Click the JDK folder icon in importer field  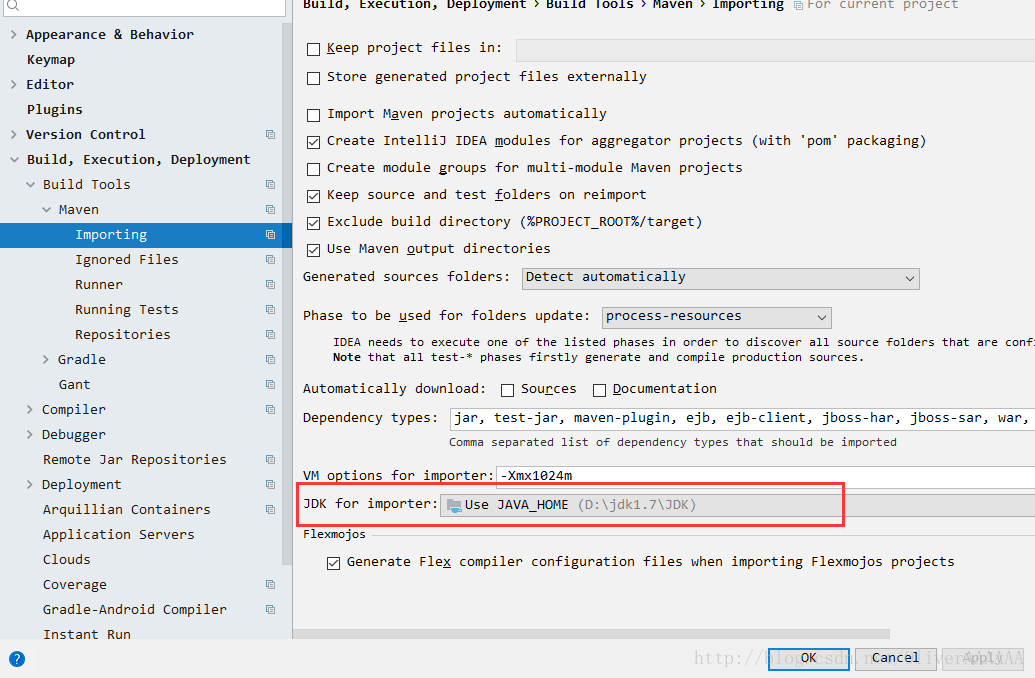pyautogui.click(x=454, y=506)
